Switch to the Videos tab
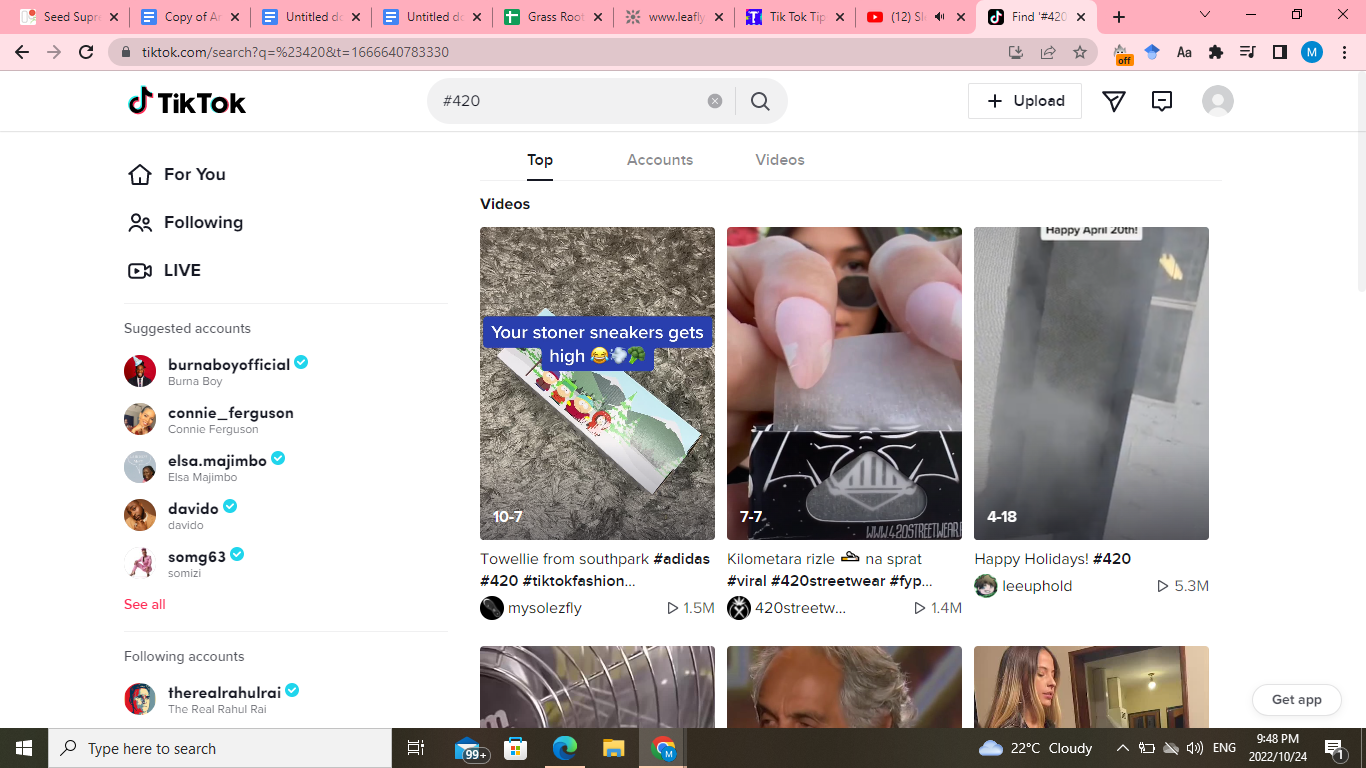The image size is (1366, 768). 780,160
